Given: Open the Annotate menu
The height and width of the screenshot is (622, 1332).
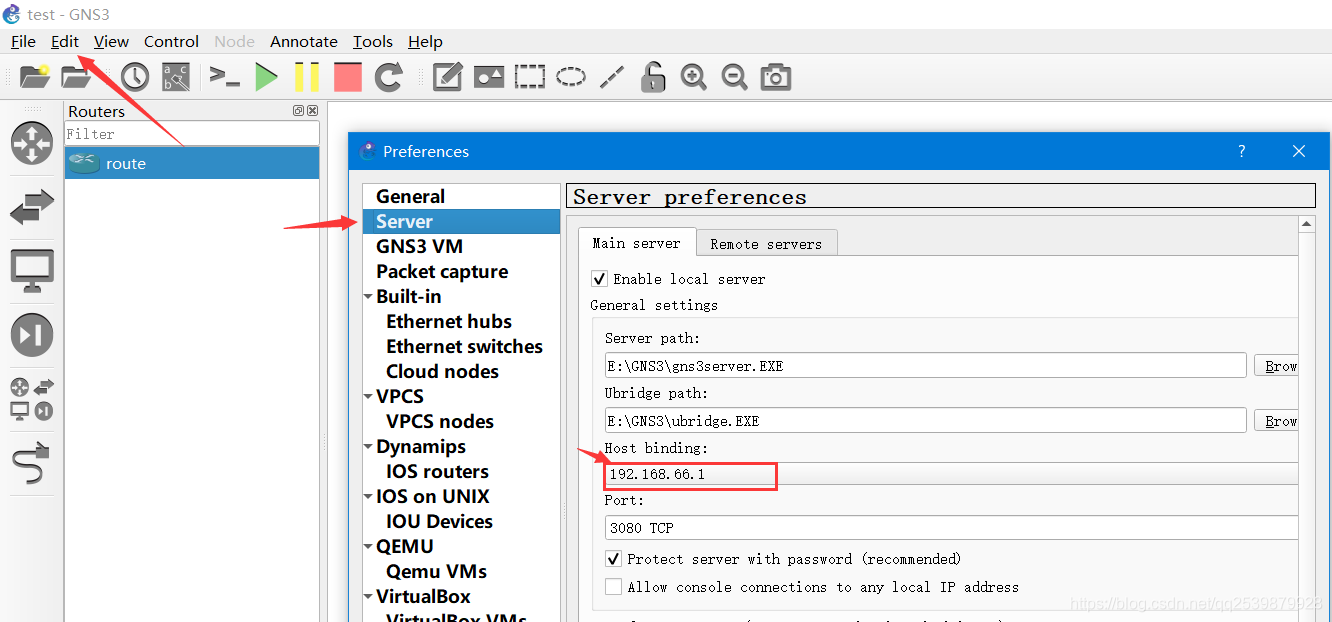Looking at the screenshot, I should [304, 41].
